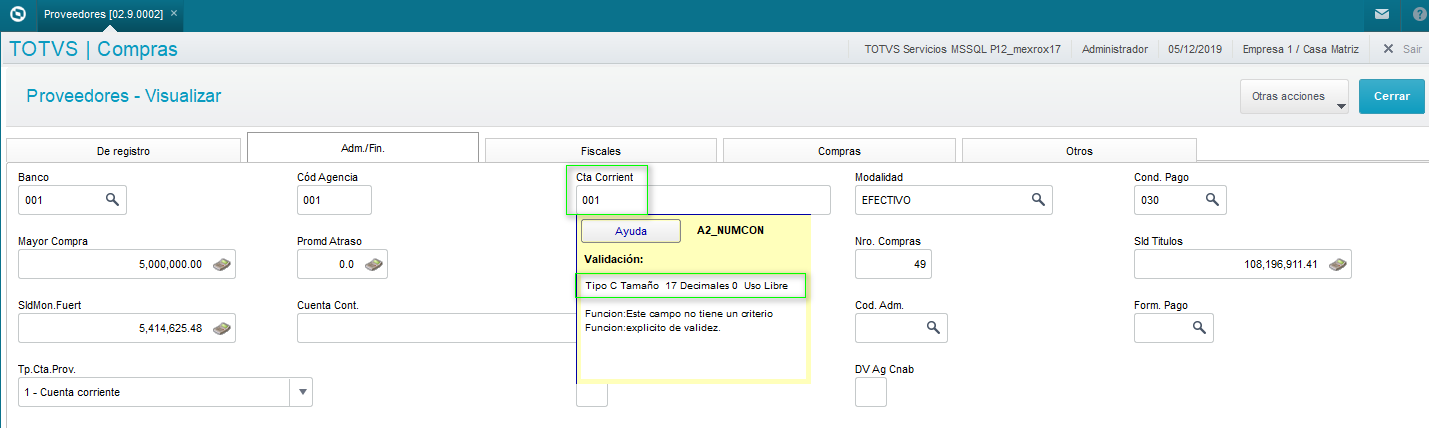Open the mail envelope icon

point(1381,15)
